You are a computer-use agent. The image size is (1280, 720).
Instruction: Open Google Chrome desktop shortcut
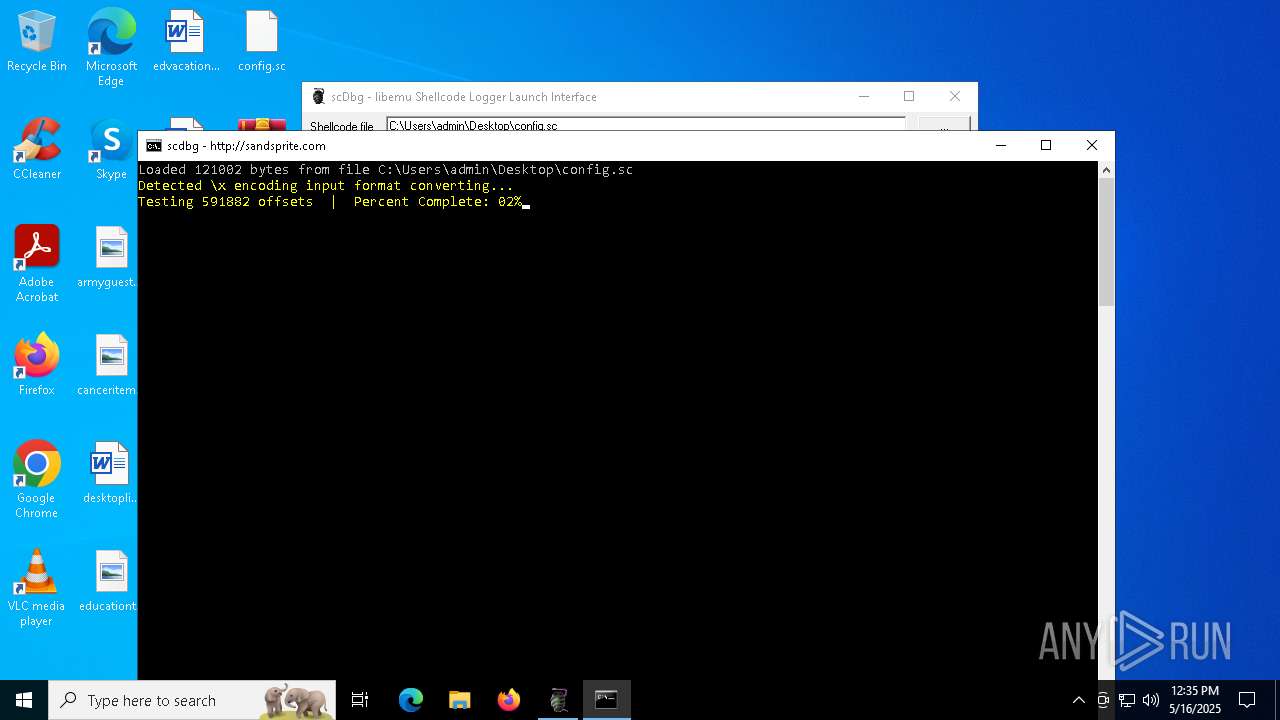tap(37, 480)
